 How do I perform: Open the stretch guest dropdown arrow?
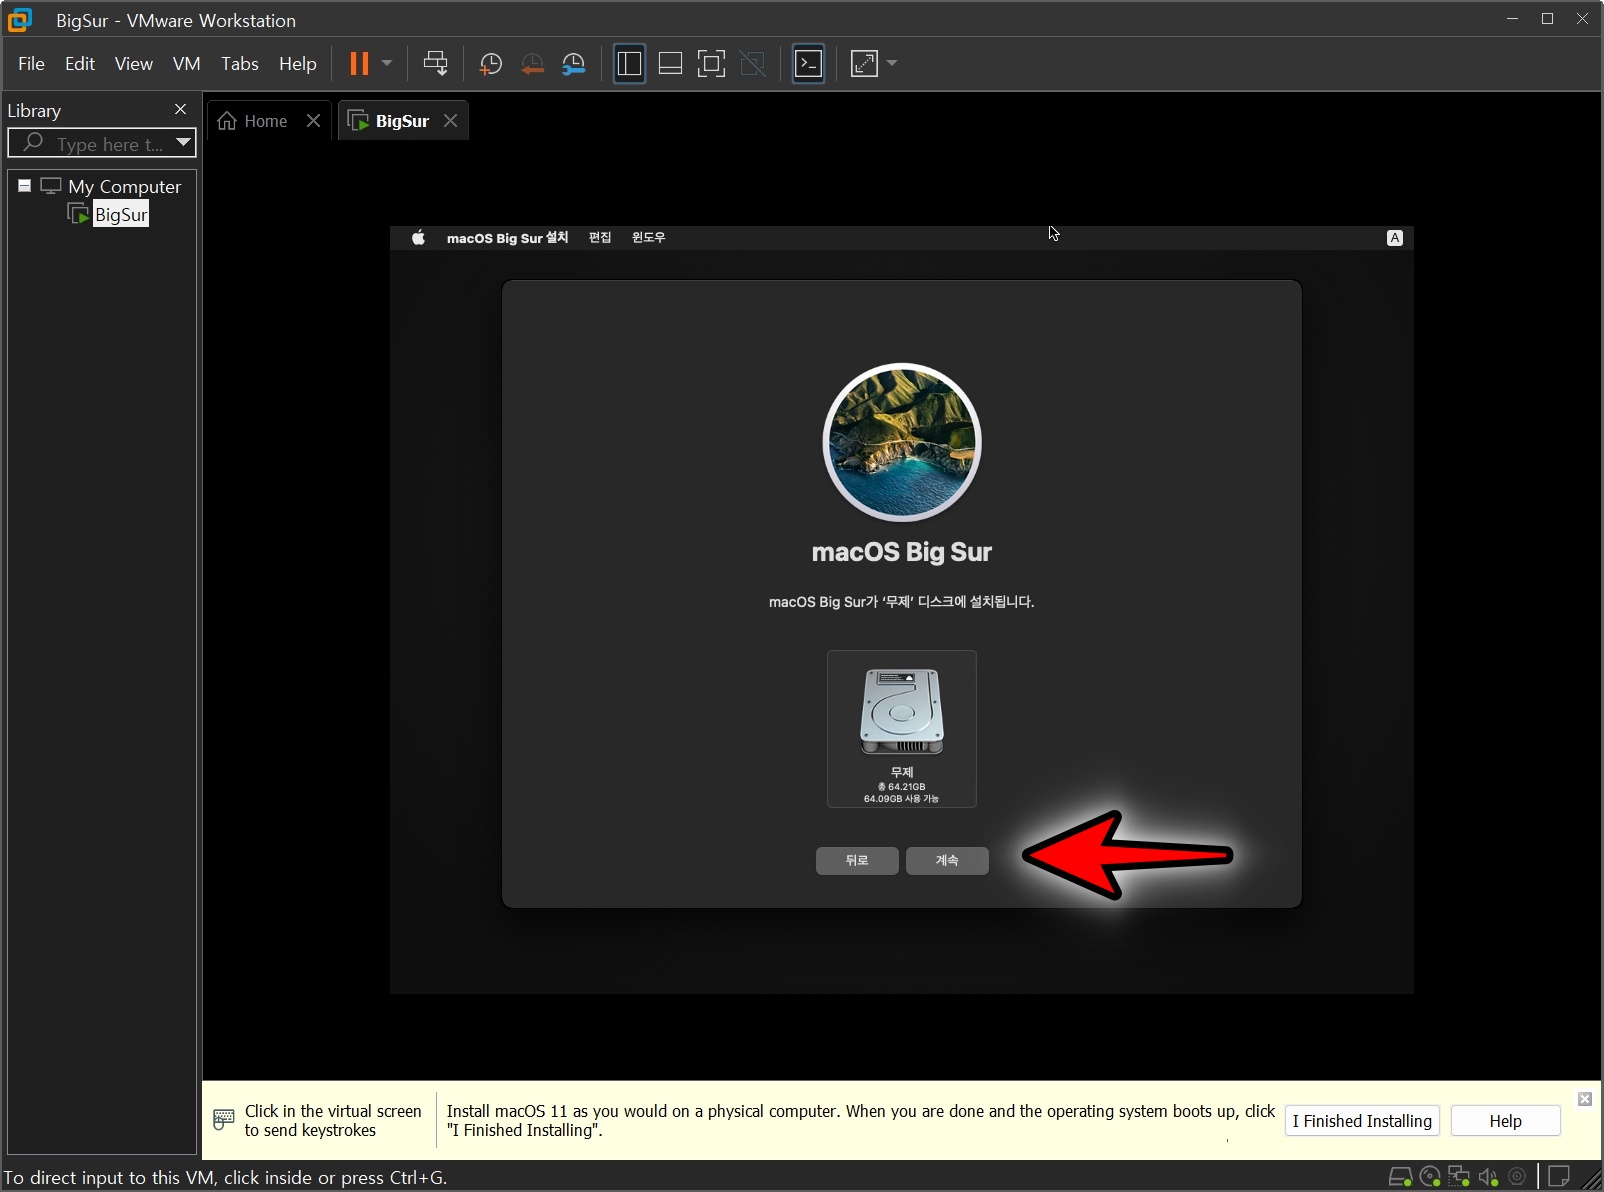(892, 64)
